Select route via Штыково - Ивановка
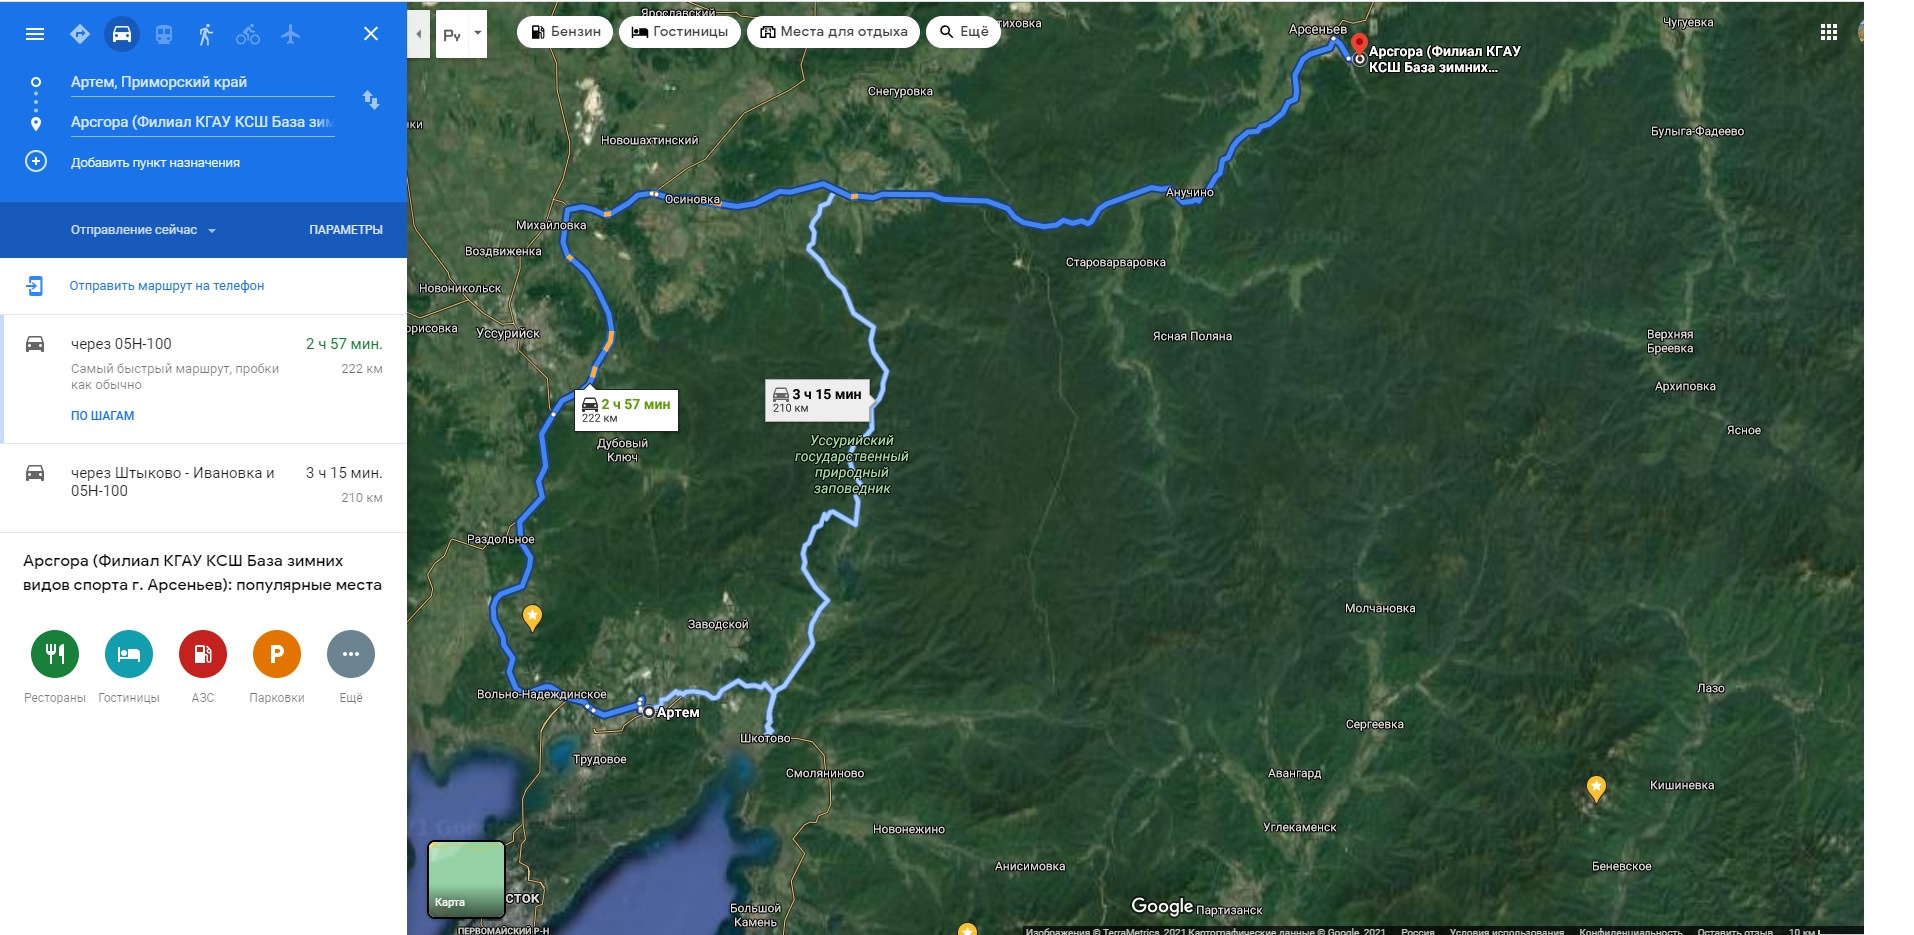The width and height of the screenshot is (1914, 935). (203, 488)
